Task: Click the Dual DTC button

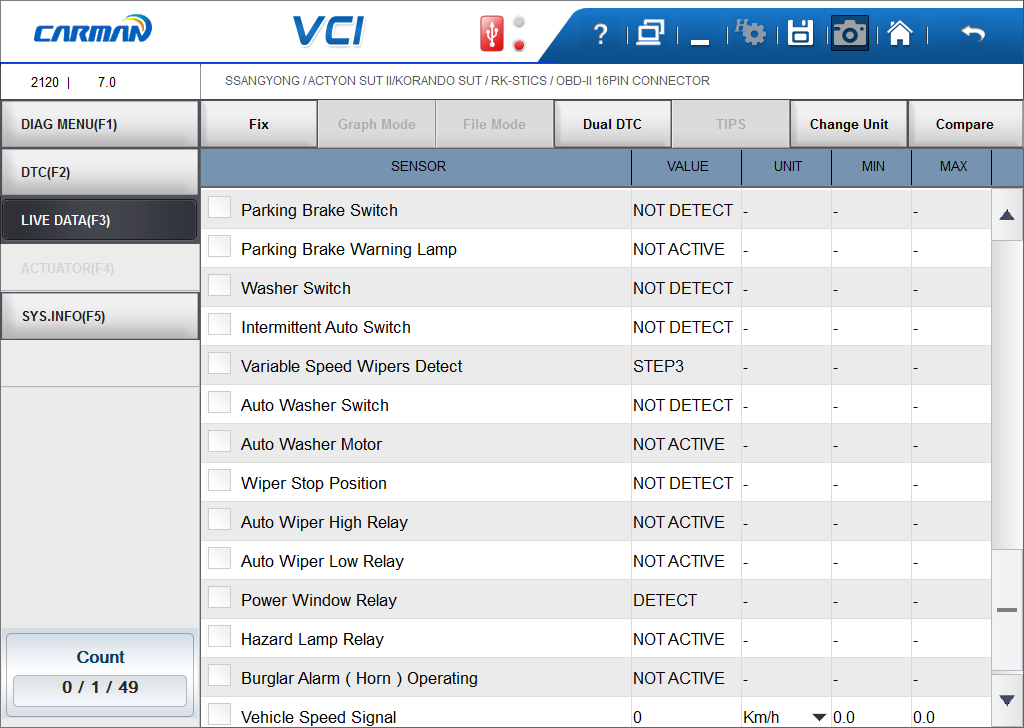Action: point(613,124)
